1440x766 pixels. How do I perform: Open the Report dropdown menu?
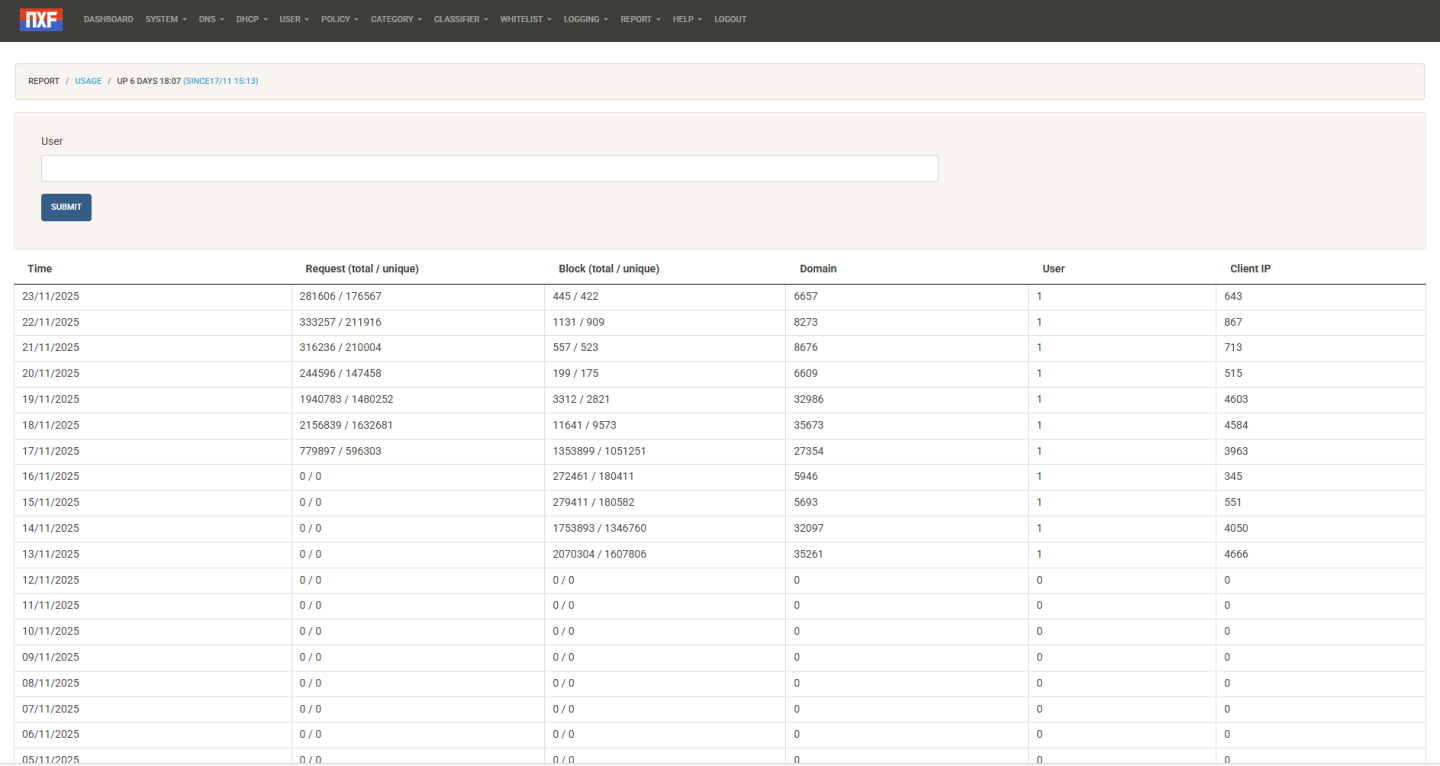pyautogui.click(x=640, y=19)
